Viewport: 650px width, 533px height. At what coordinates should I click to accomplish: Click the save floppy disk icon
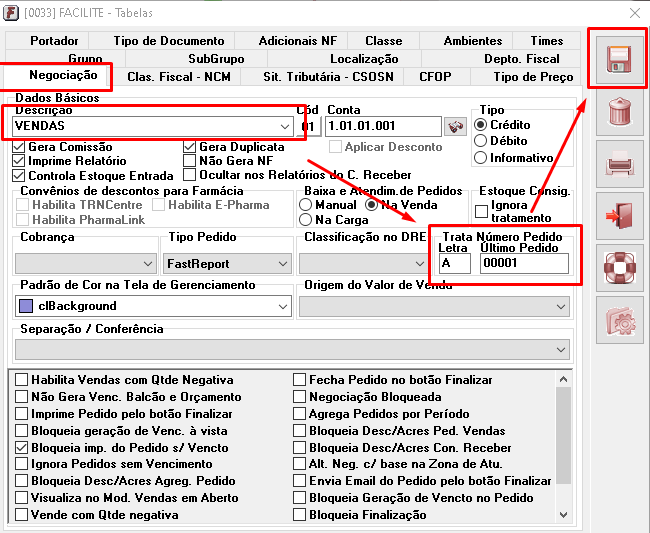pyautogui.click(x=618, y=59)
